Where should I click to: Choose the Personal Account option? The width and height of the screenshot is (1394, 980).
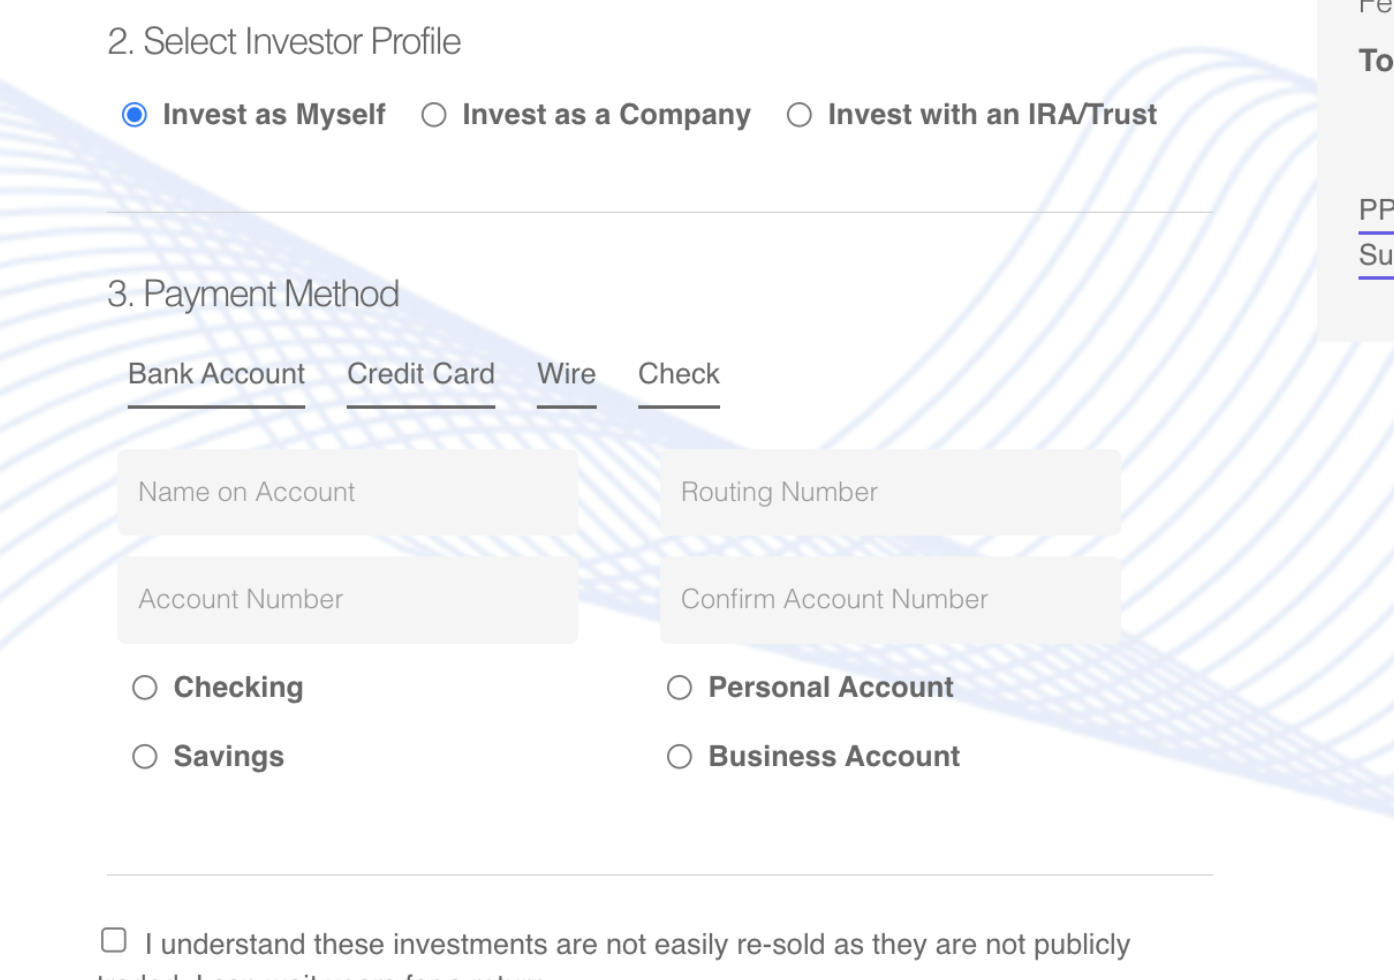pyautogui.click(x=680, y=688)
